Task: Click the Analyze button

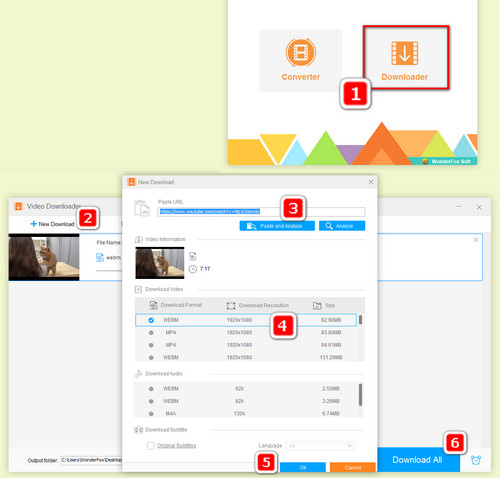Action: pos(342,226)
